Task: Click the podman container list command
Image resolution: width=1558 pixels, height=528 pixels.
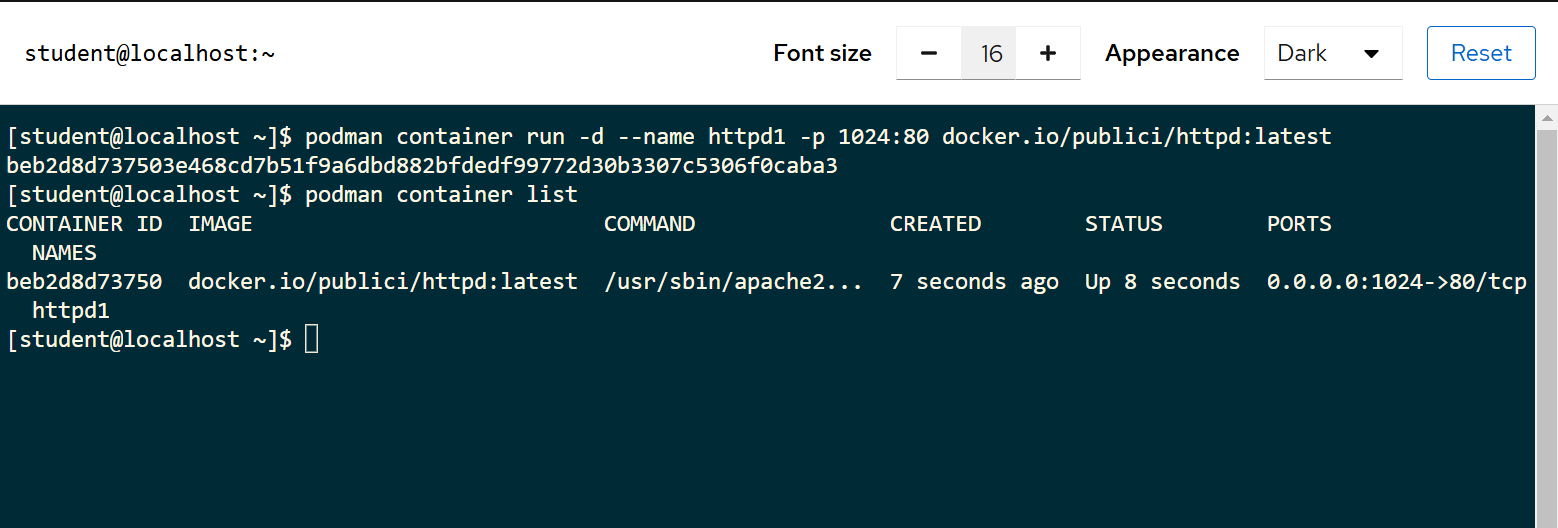Action: 441,194
